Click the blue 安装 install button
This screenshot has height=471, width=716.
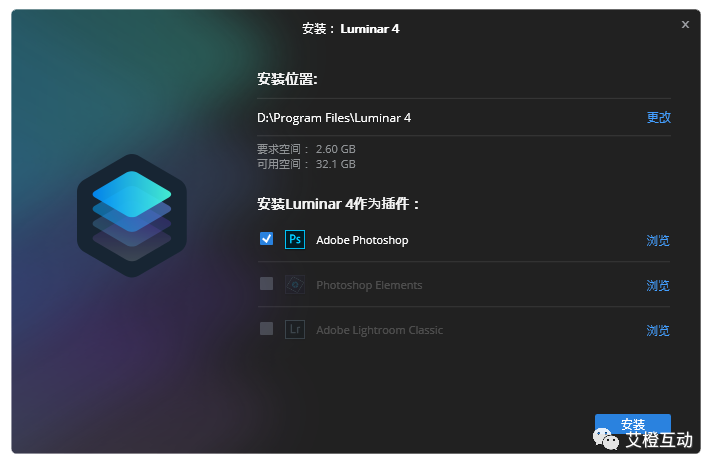(632, 424)
